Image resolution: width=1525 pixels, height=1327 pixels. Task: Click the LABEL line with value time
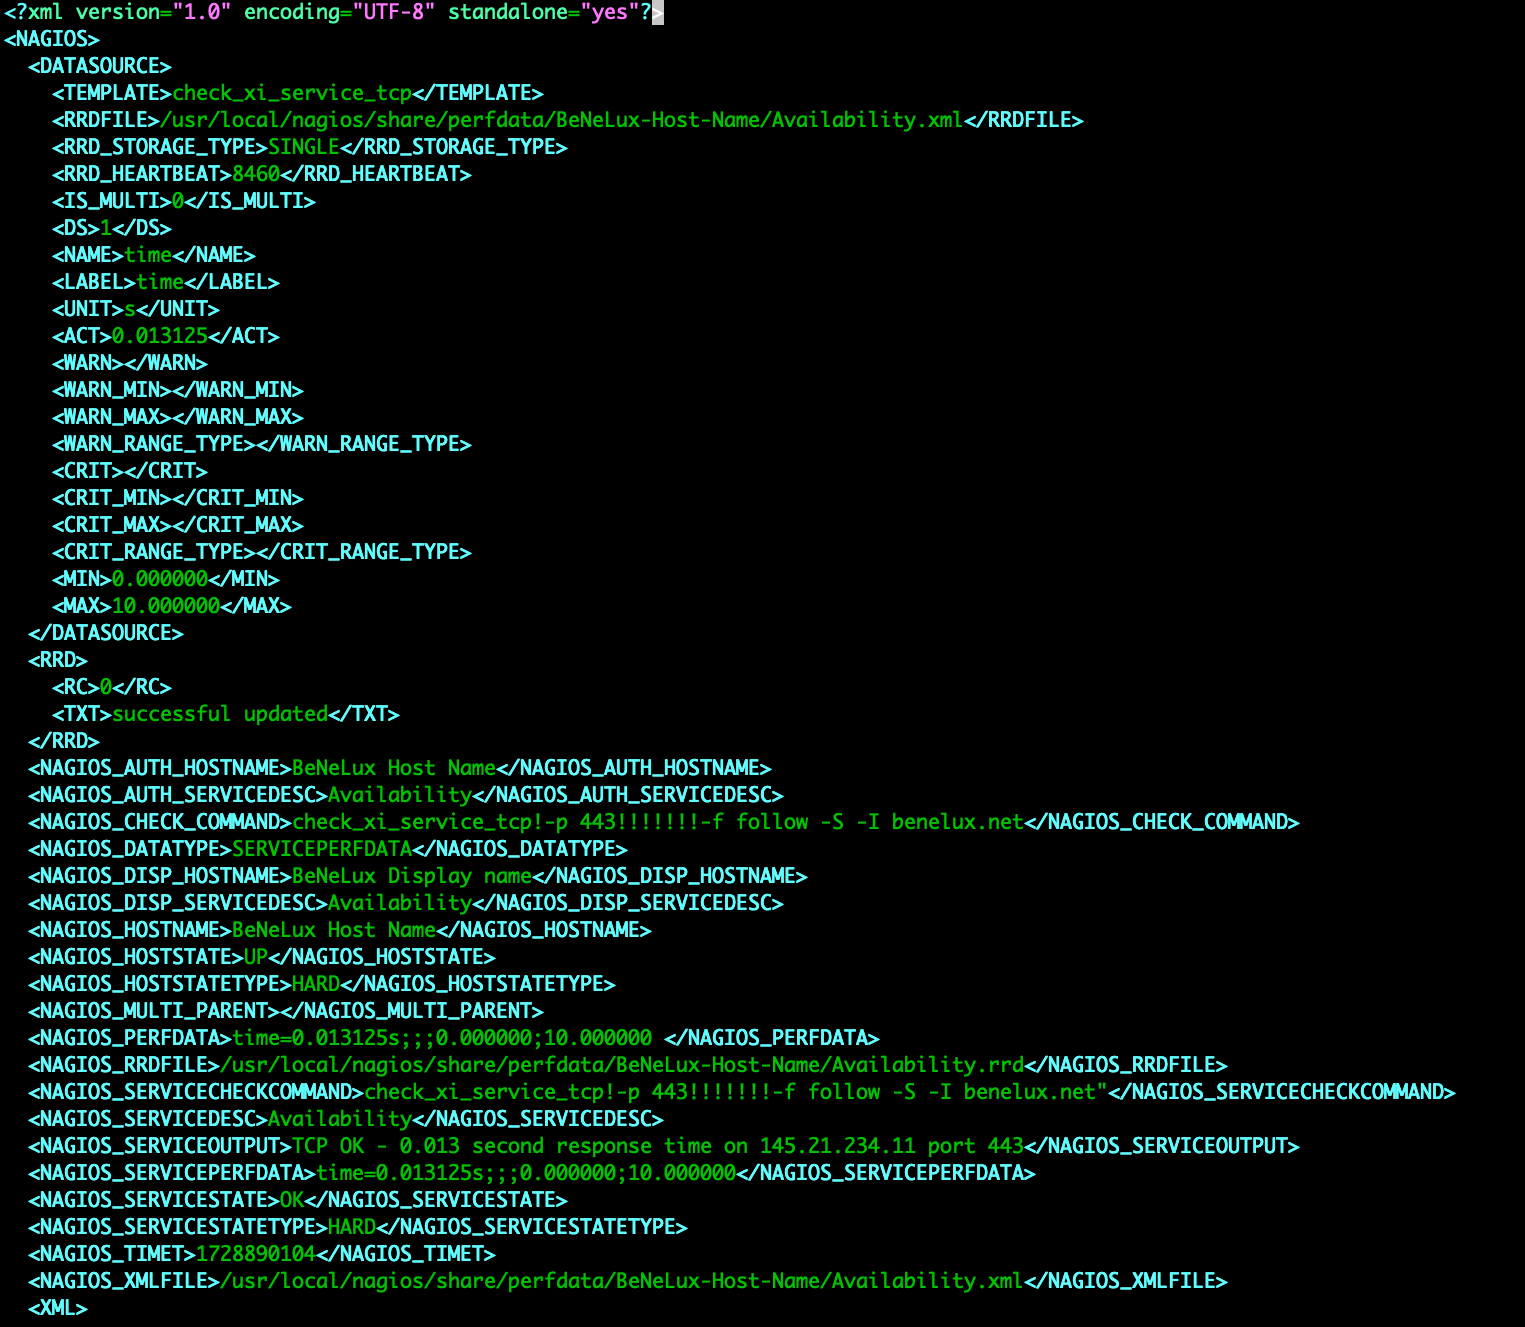point(166,282)
